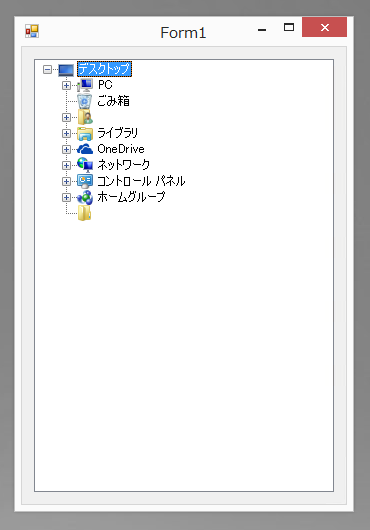
Task: Select the ホームグループ label
Action: click(131, 197)
